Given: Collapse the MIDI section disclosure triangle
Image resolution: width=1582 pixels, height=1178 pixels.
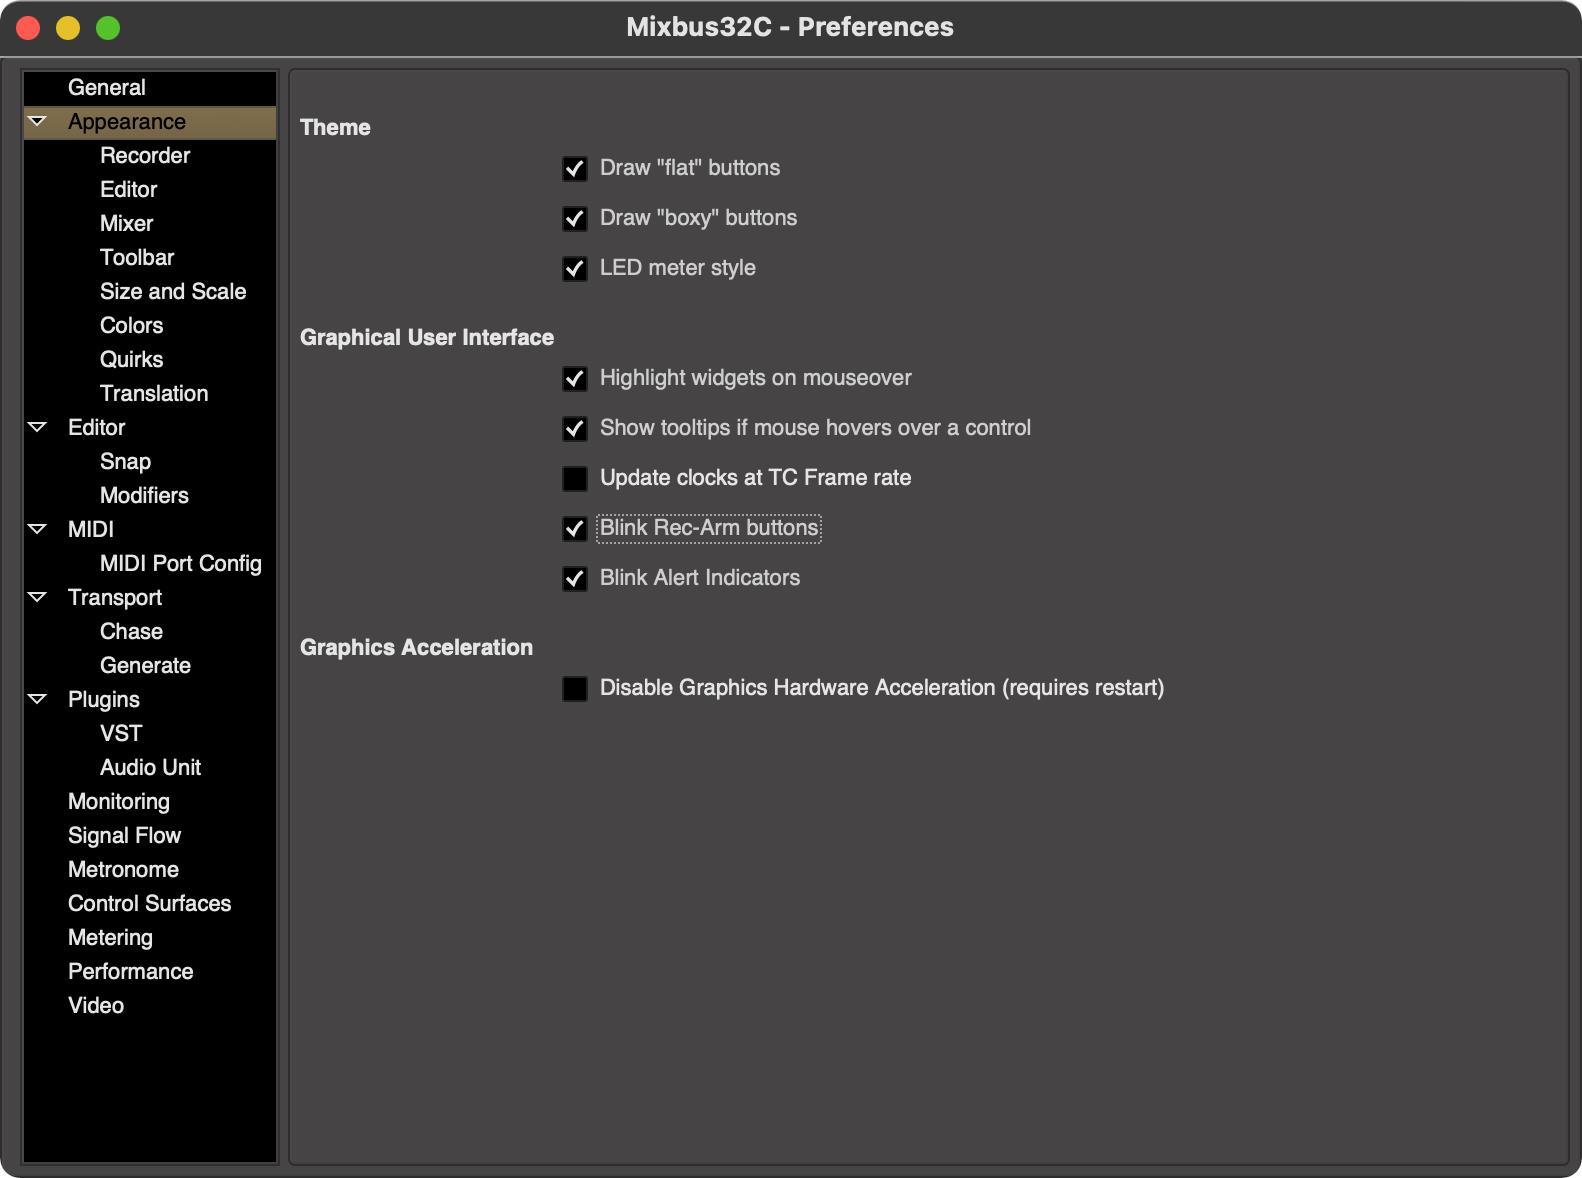Looking at the screenshot, I should point(38,529).
